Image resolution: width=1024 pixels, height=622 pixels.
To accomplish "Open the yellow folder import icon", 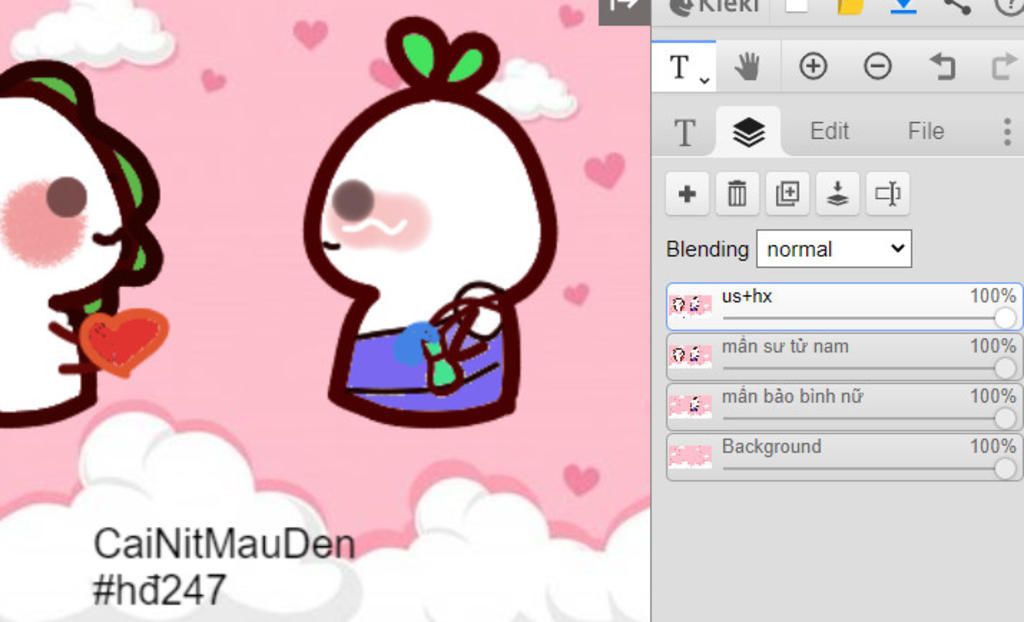I will (851, 7).
